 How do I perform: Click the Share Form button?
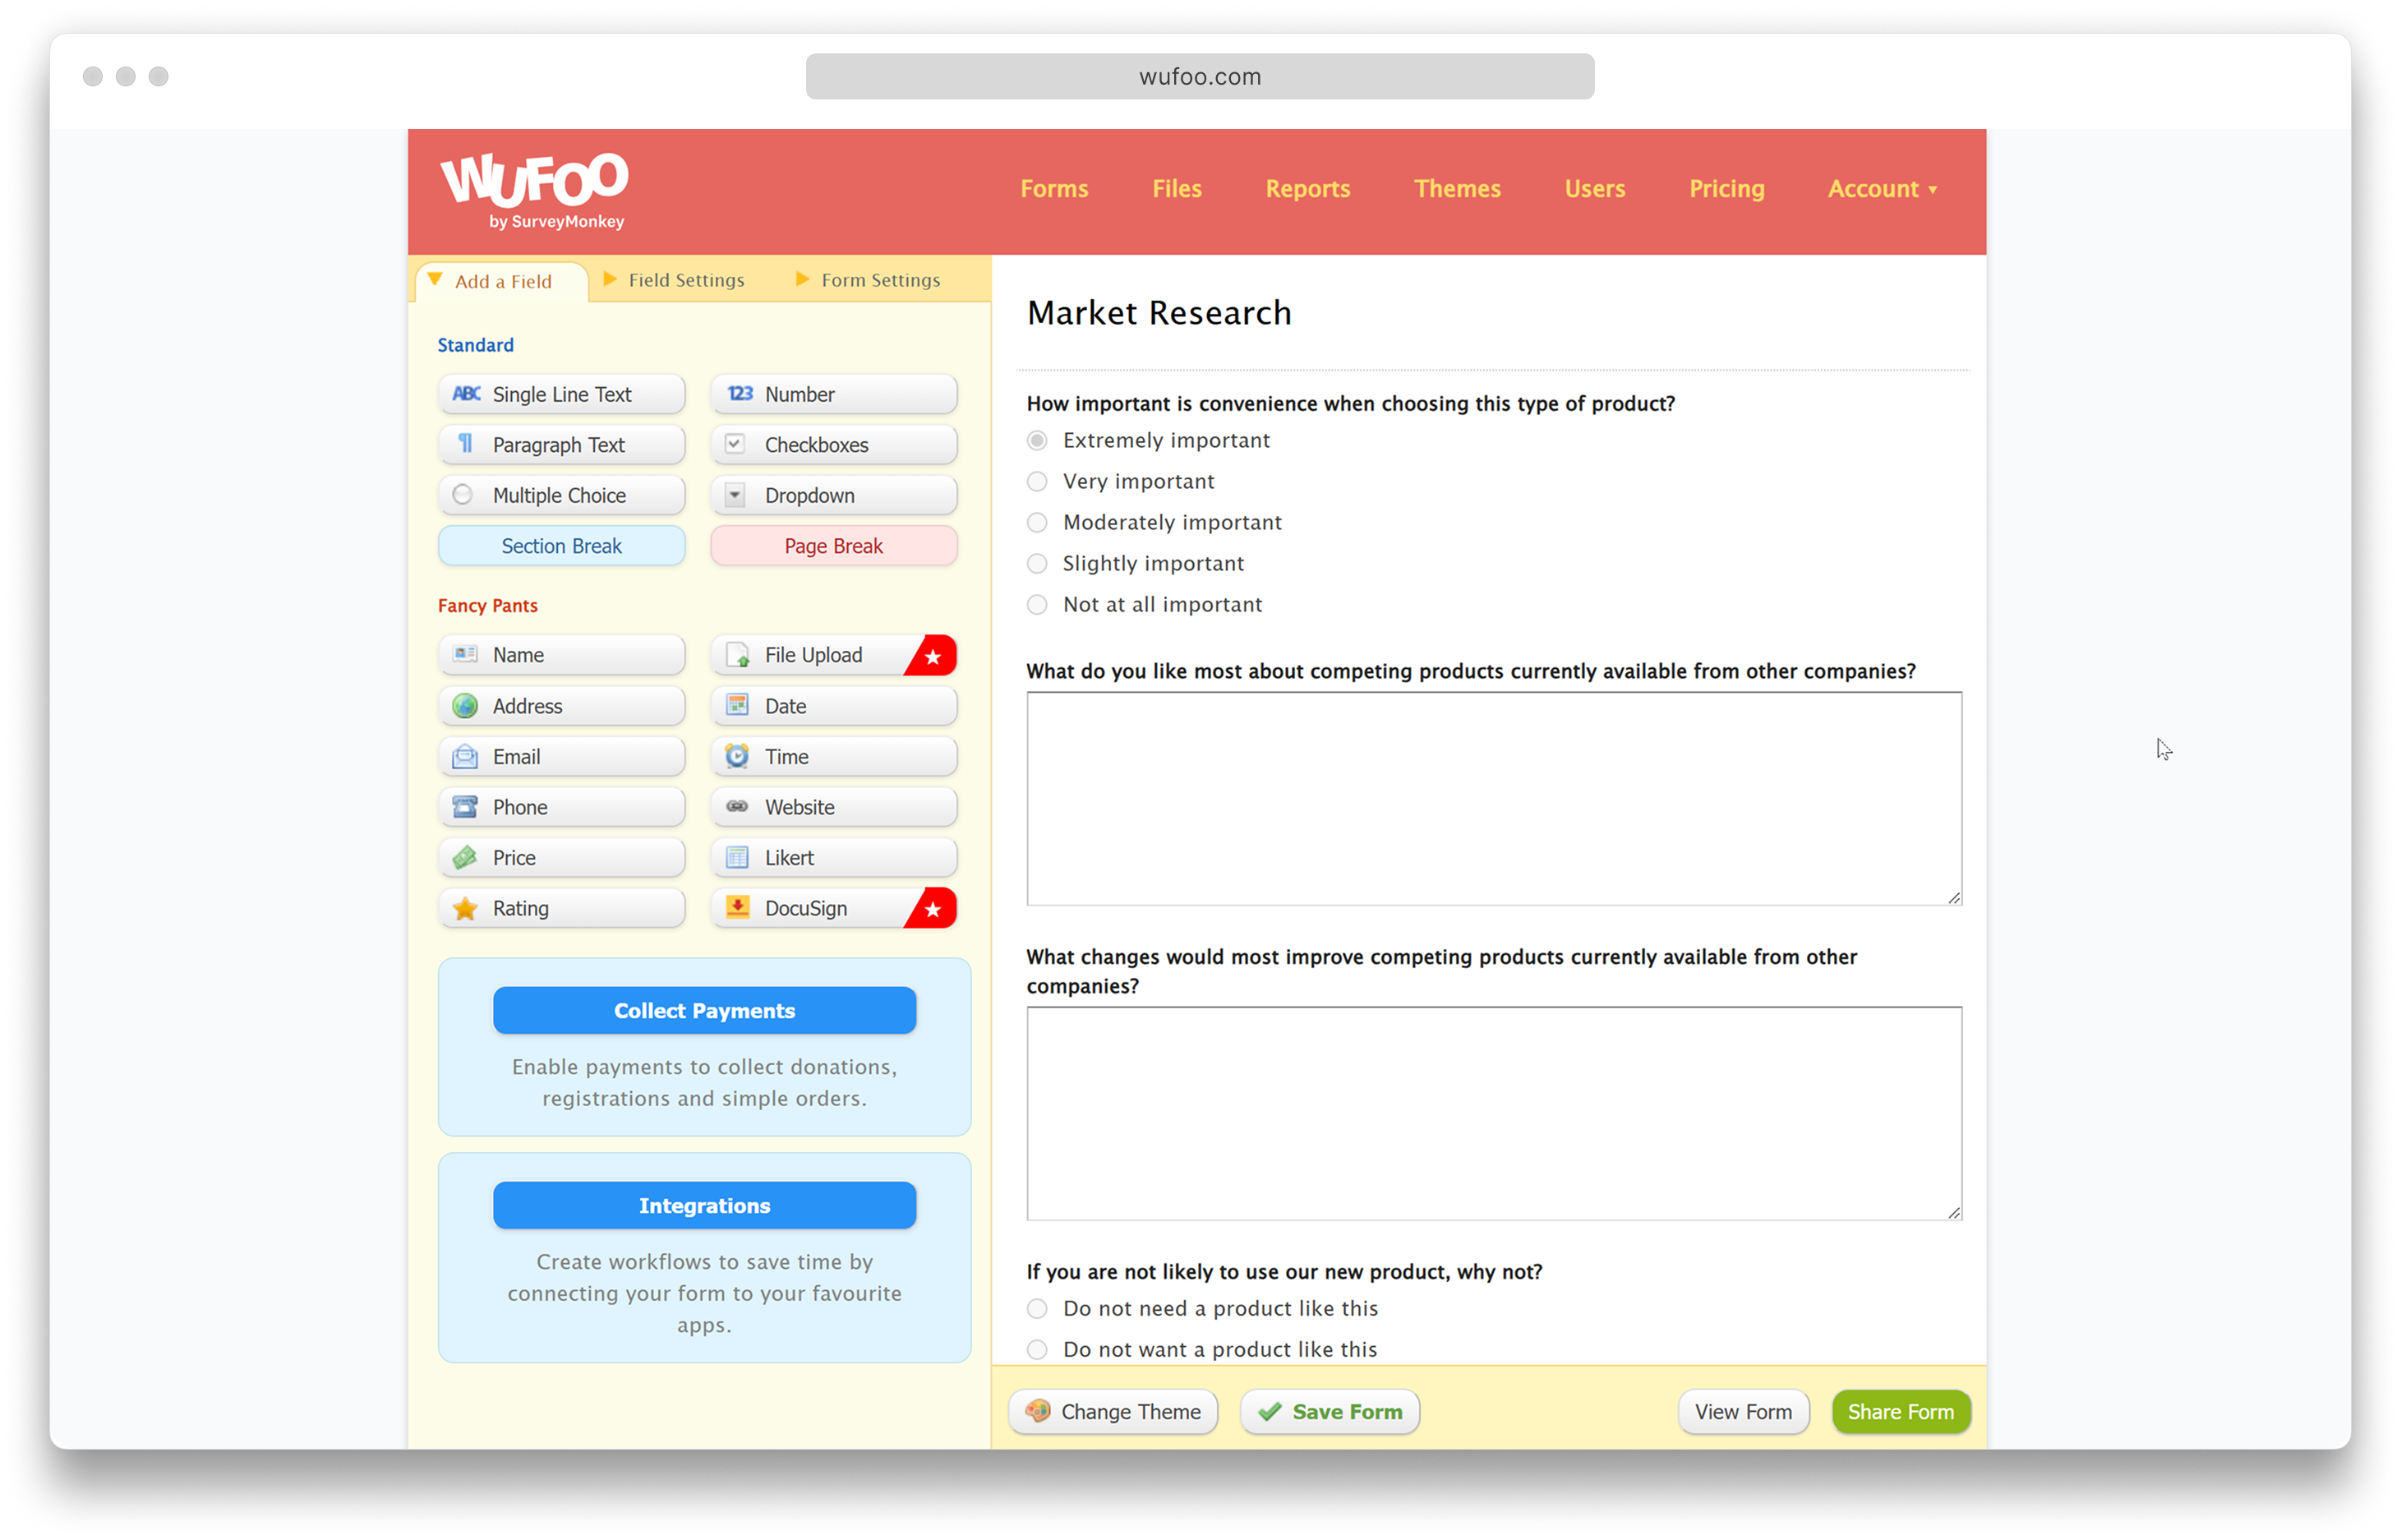[x=1900, y=1412]
